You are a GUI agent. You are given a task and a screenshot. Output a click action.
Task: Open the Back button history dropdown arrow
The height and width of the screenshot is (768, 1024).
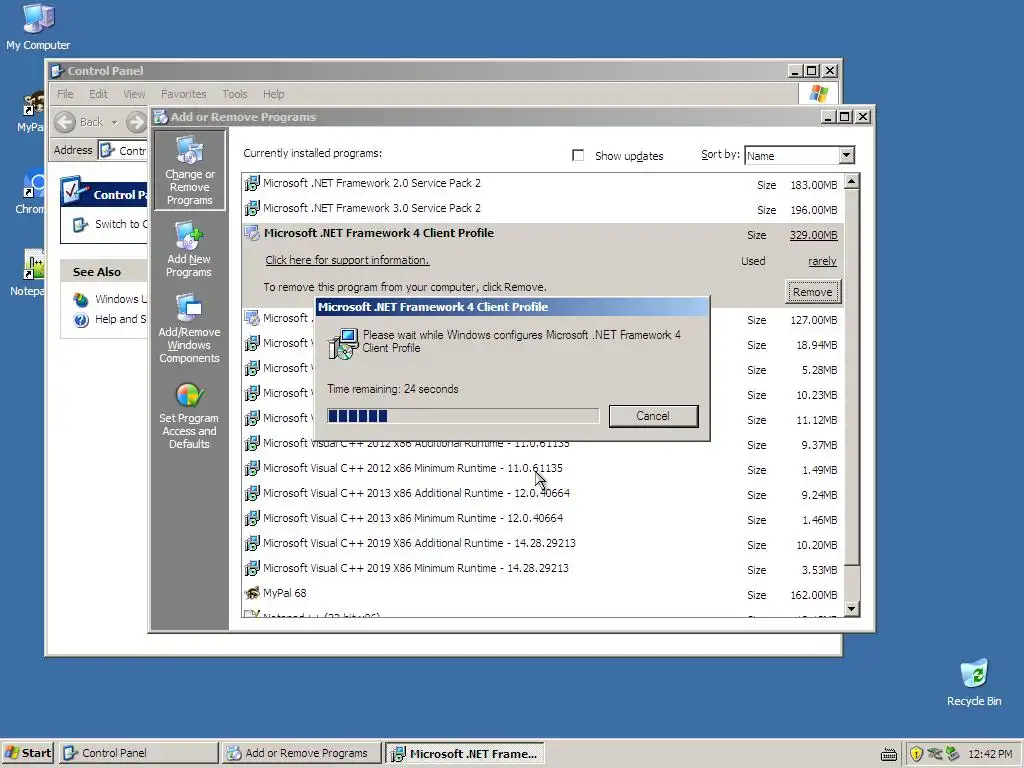114,122
